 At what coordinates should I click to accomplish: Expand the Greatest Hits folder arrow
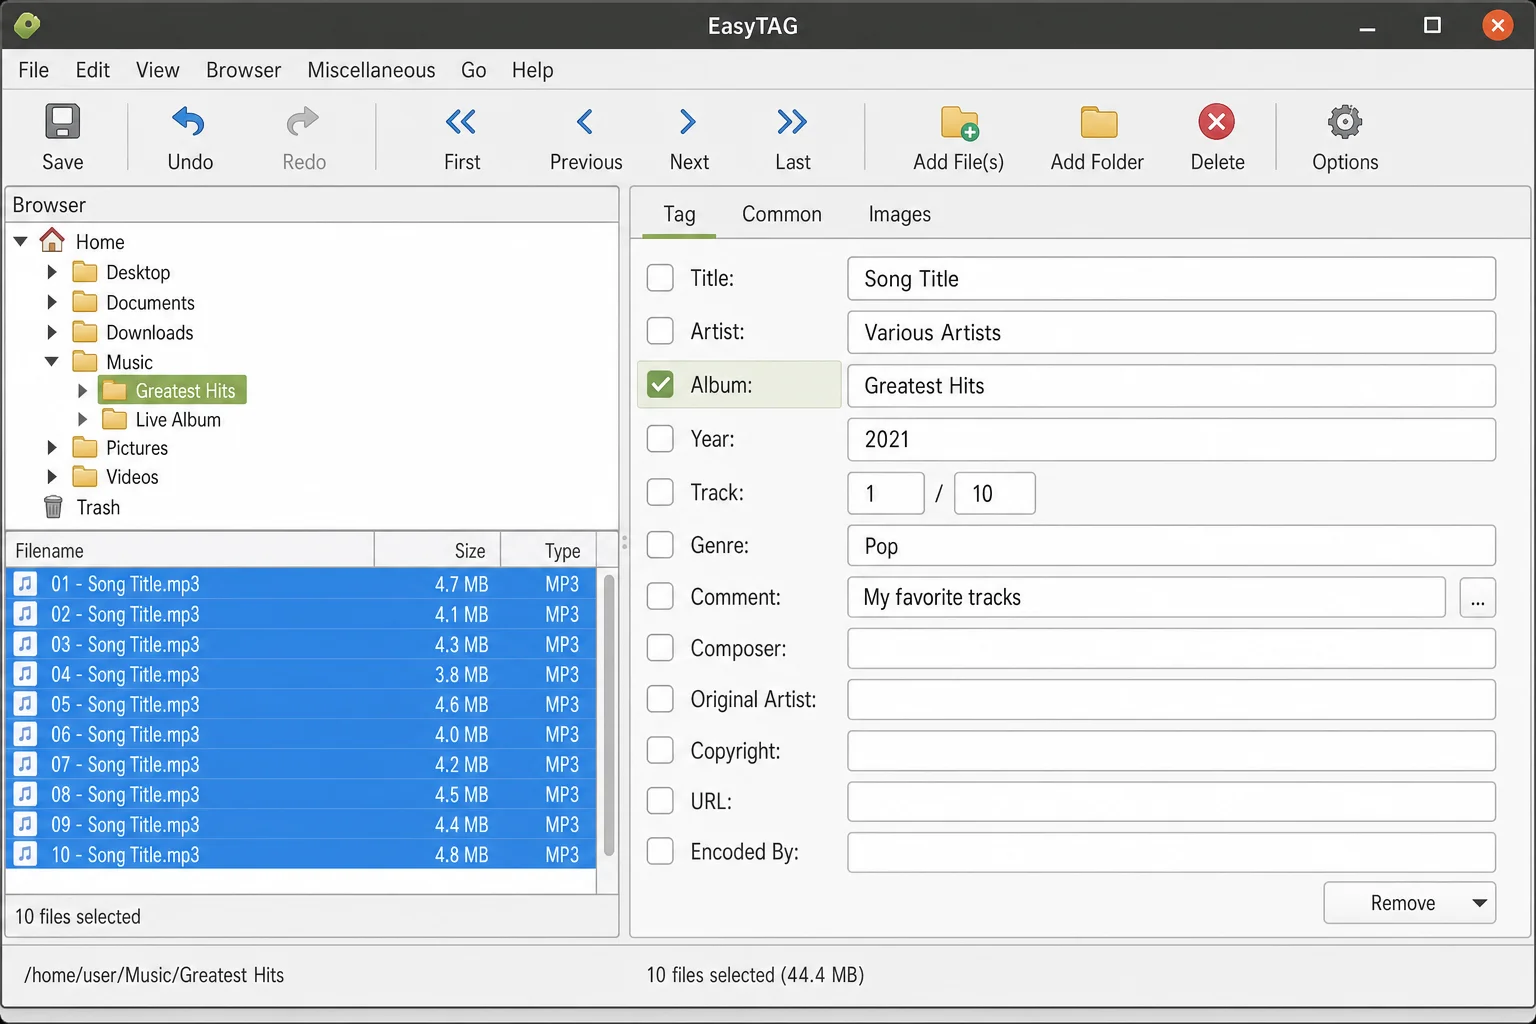(x=83, y=390)
